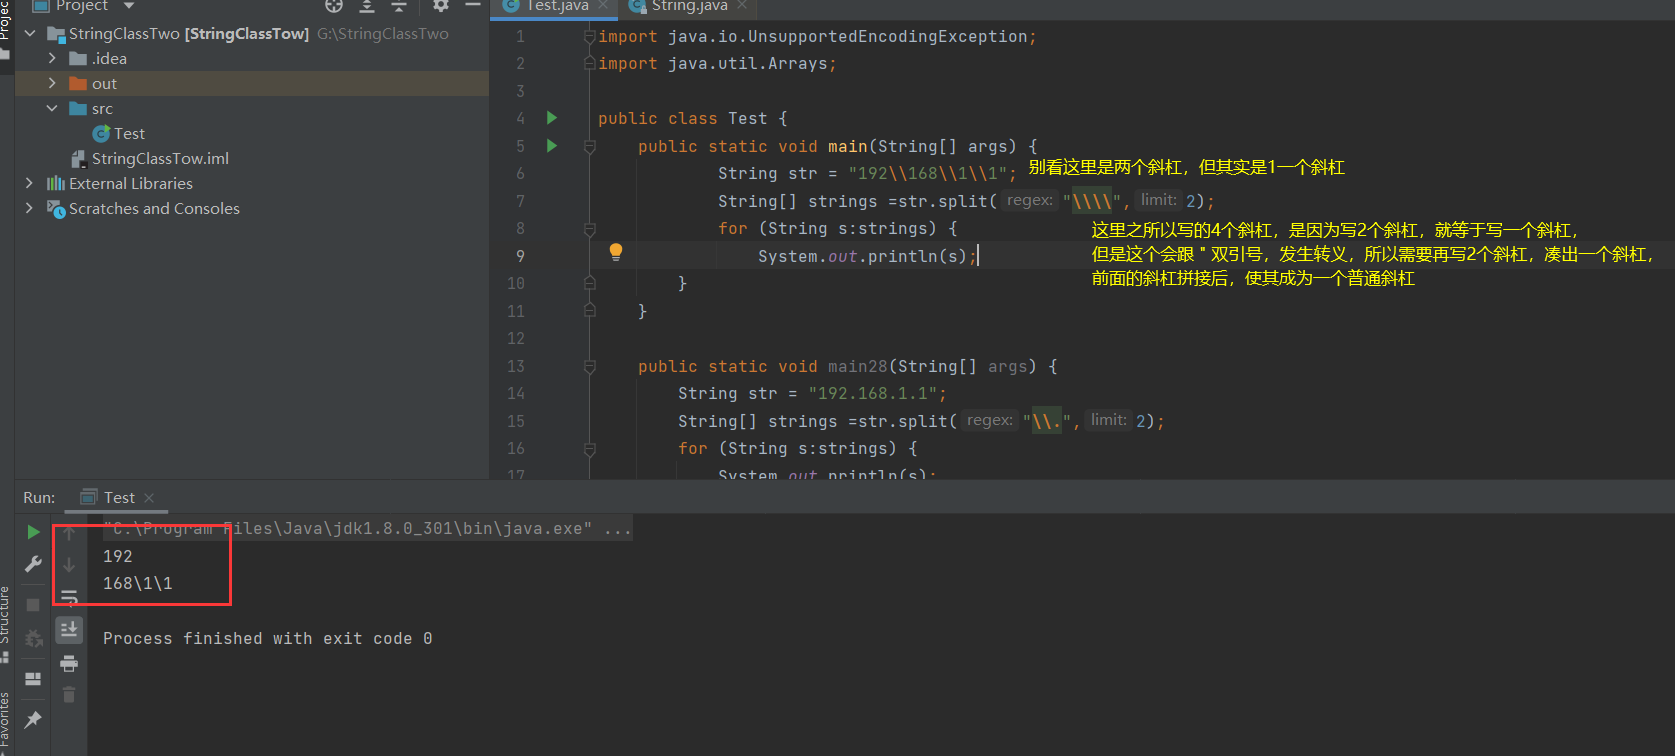Click collapse all icon in Project panel

point(399,6)
